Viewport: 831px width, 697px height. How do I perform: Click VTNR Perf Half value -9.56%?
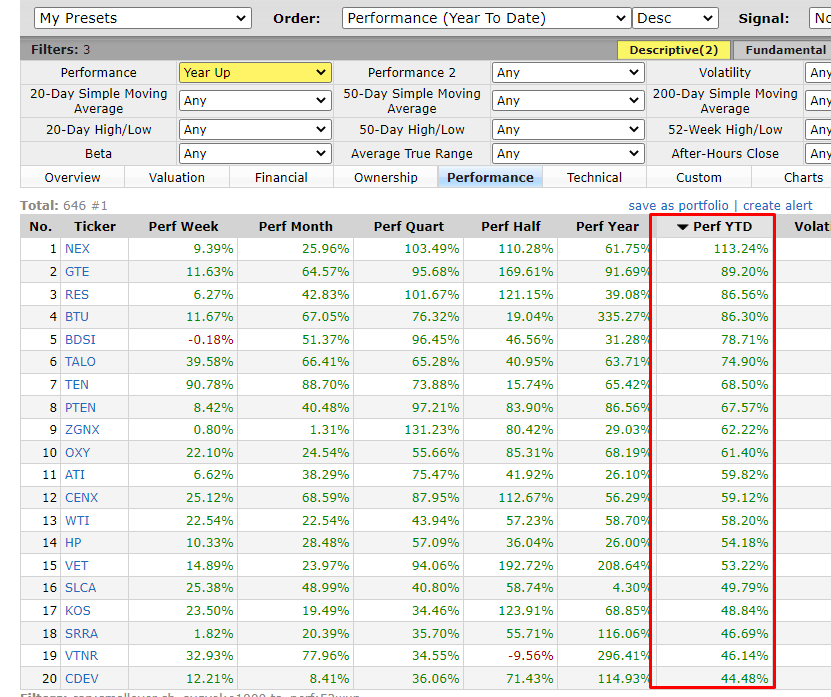[x=531, y=656]
